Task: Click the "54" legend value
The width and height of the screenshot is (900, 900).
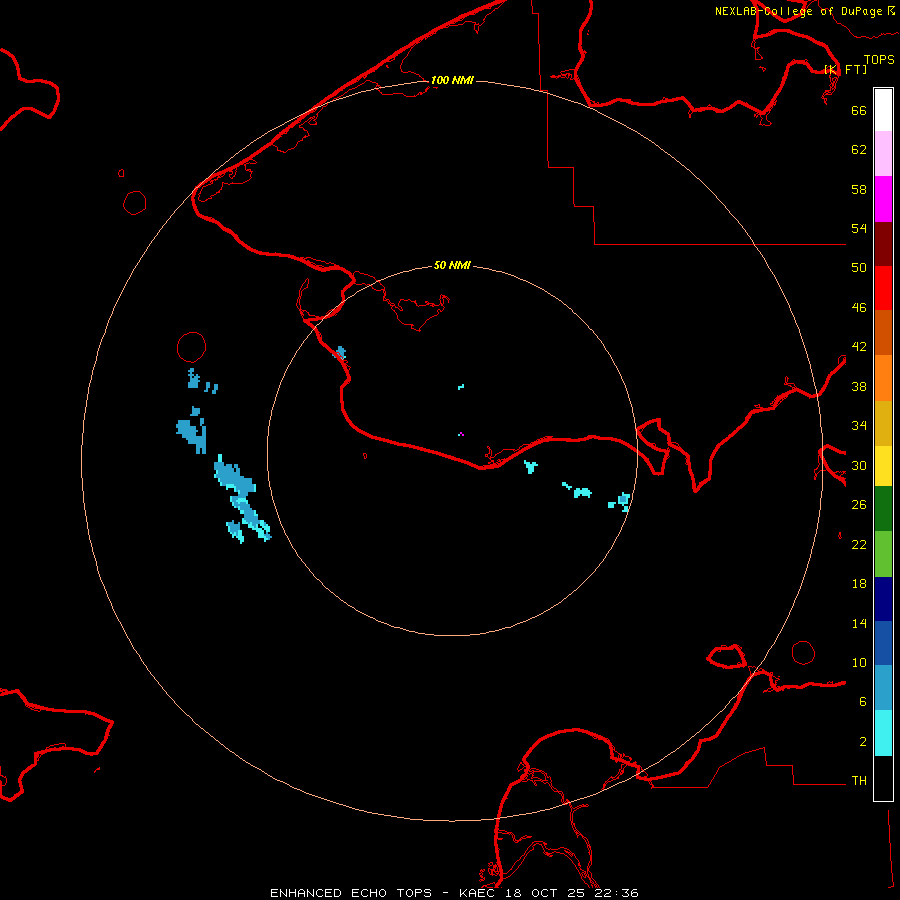Action: click(x=859, y=228)
